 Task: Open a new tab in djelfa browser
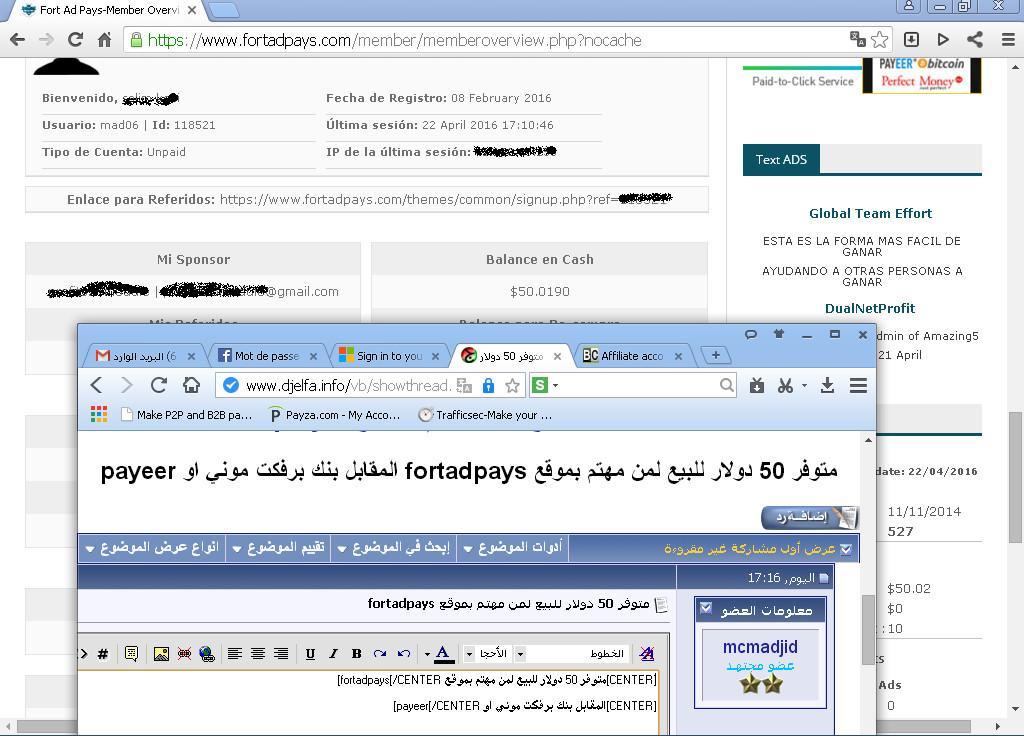pyautogui.click(x=716, y=355)
